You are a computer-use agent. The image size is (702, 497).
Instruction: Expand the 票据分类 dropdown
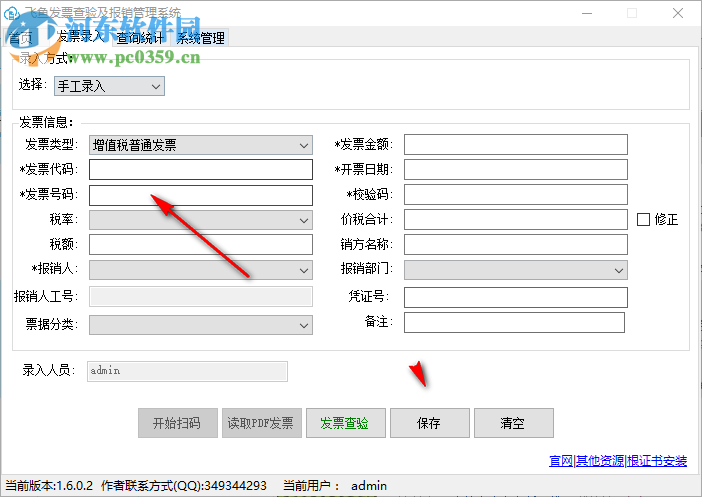pos(201,325)
